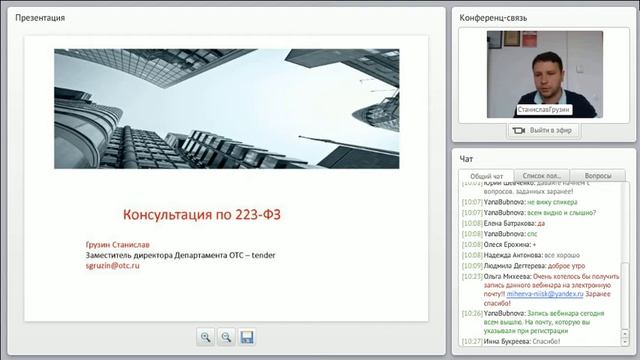Click YanaBubnova's 'всем видно и слышно?' message

[x=529, y=213]
